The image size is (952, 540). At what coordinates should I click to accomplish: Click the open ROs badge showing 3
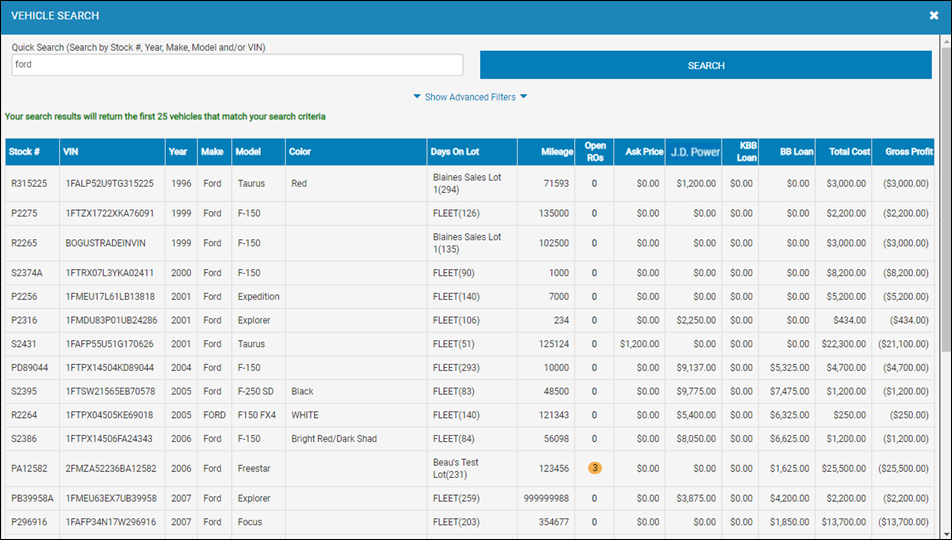pos(594,468)
